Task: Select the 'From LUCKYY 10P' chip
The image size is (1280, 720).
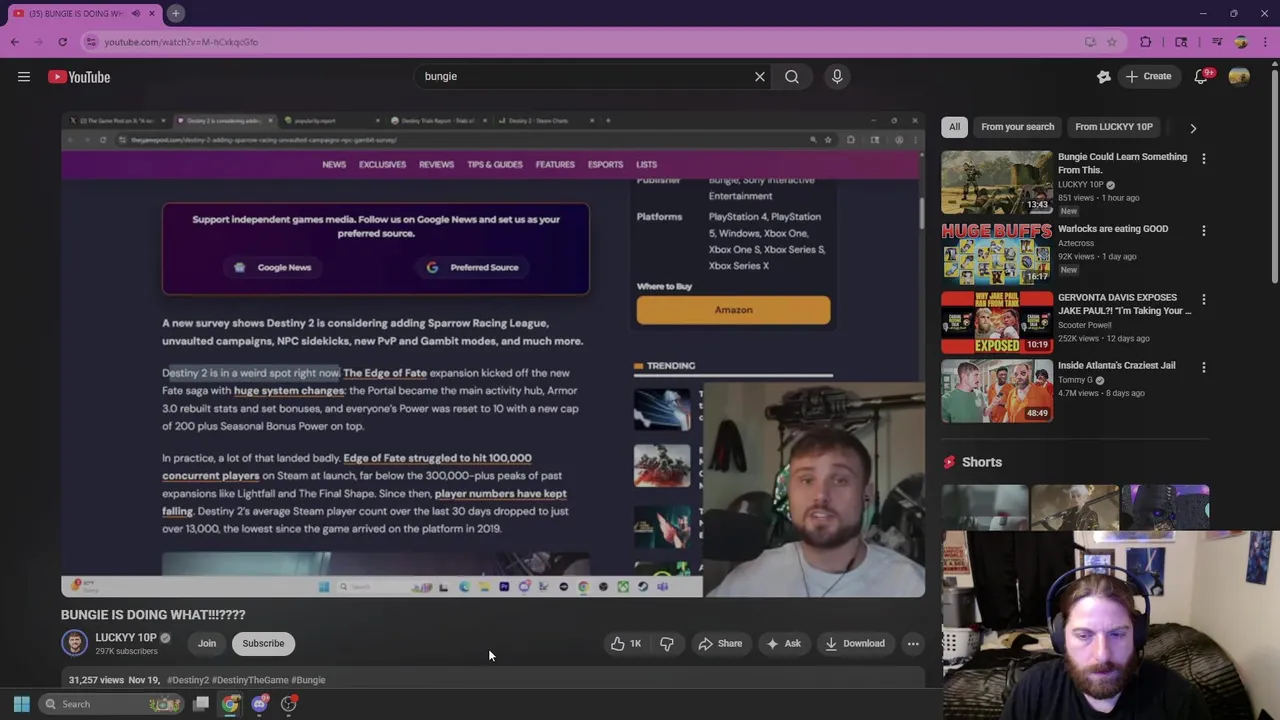Action: click(x=1113, y=127)
